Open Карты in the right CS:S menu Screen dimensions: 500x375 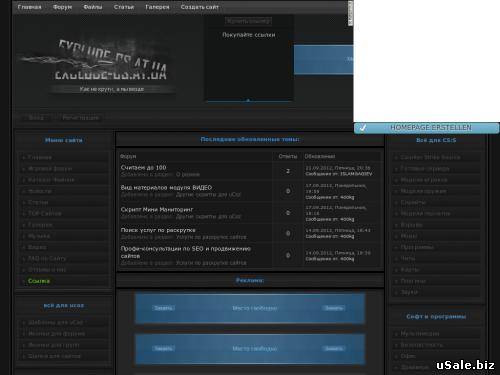coord(410,269)
